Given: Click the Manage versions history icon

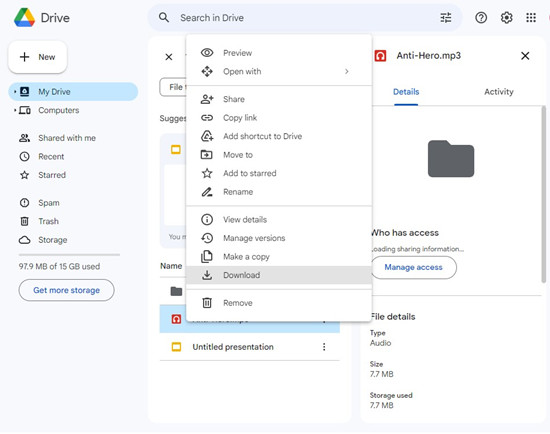Looking at the screenshot, I should (207, 238).
